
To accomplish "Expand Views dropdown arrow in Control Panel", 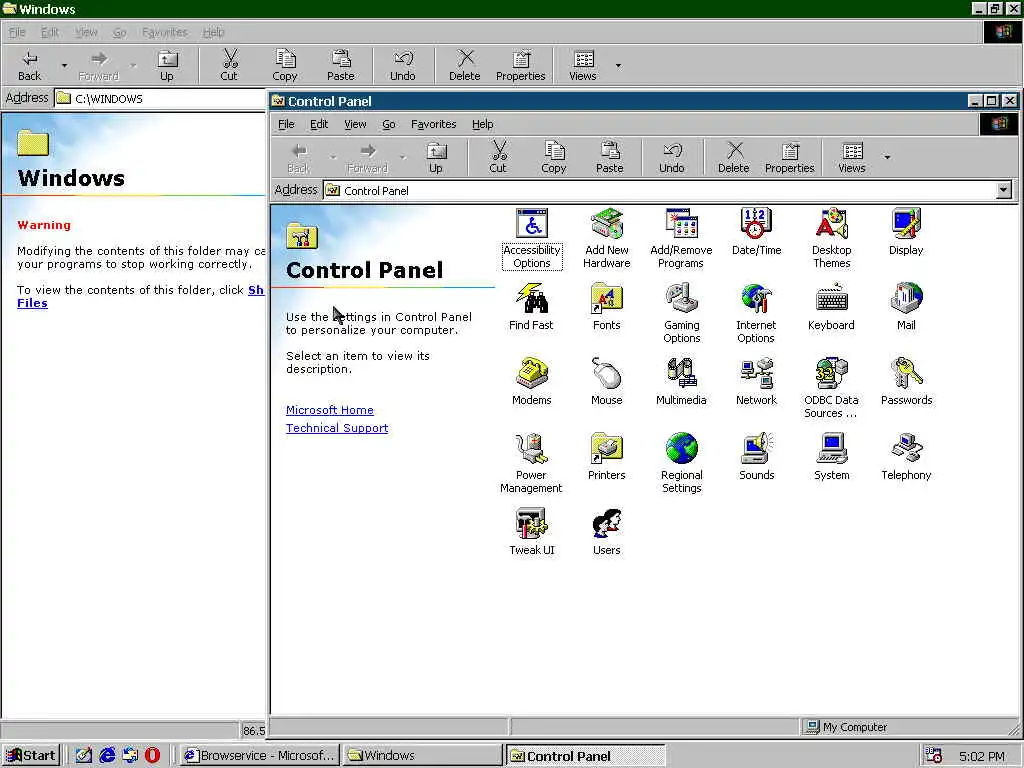I will 887,157.
